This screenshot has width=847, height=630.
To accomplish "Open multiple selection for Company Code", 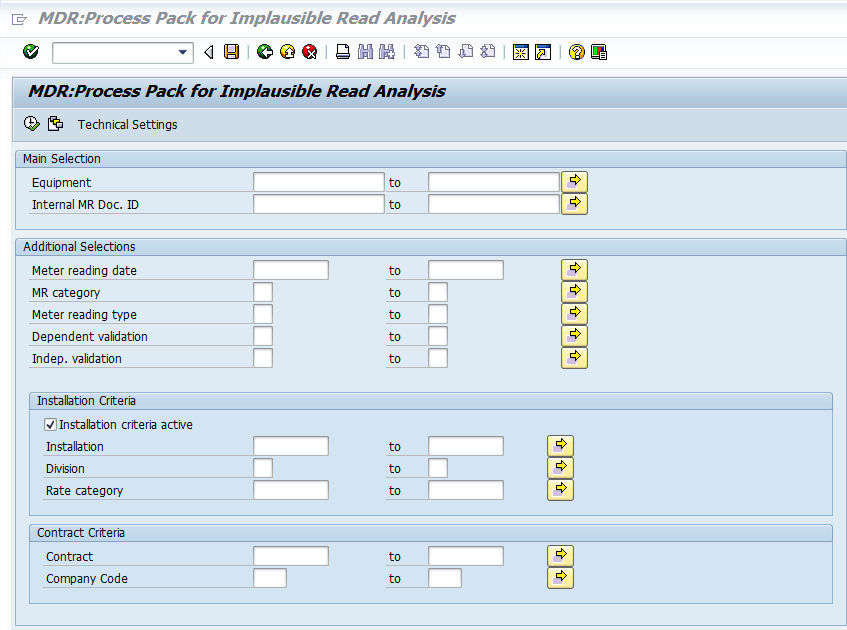I will click(x=560, y=578).
